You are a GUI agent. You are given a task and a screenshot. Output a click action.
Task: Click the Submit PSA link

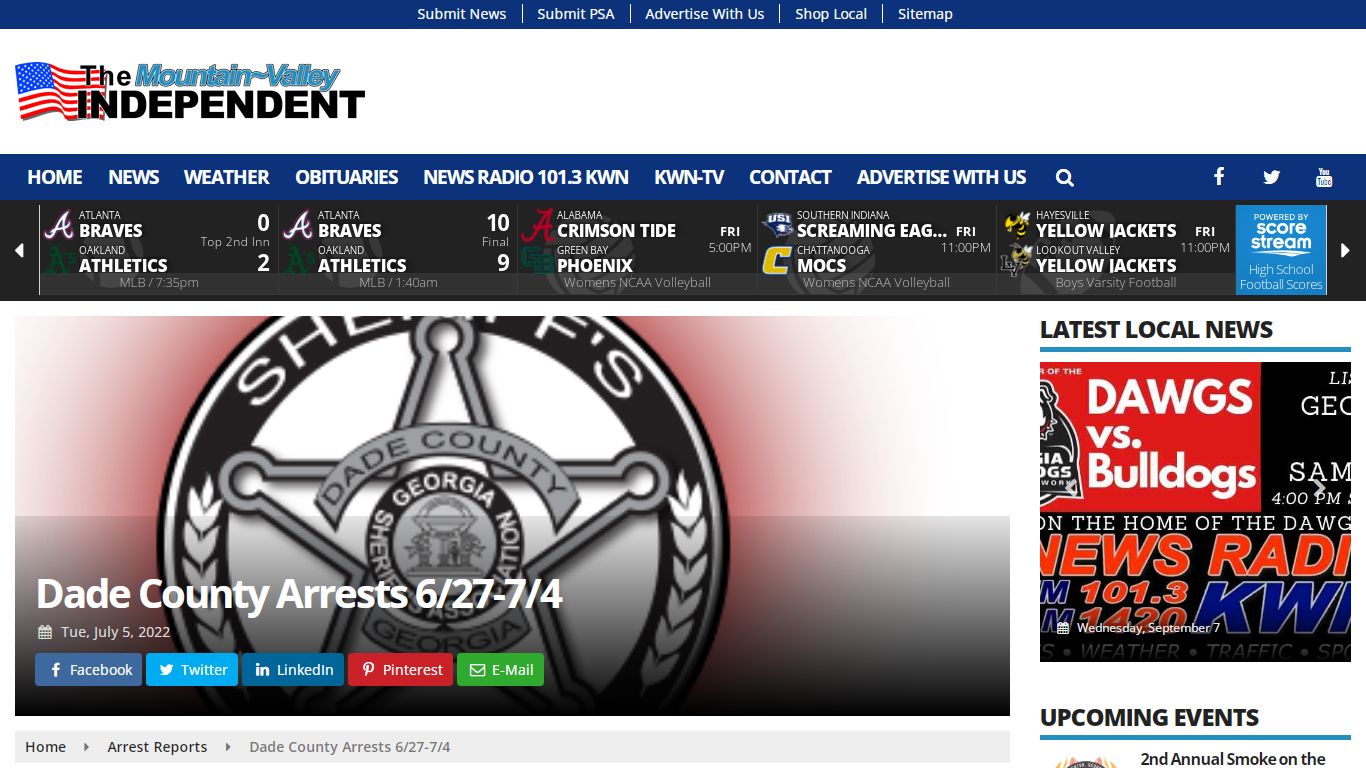tap(576, 14)
